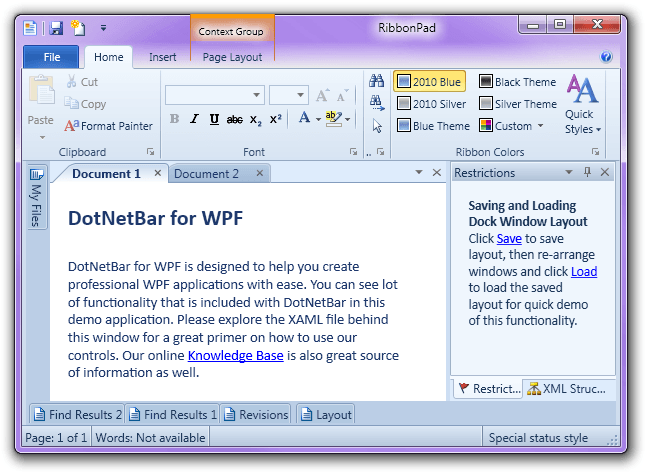Click the Paste clipboard icon
This screenshot has height=472, width=646.
41,90
